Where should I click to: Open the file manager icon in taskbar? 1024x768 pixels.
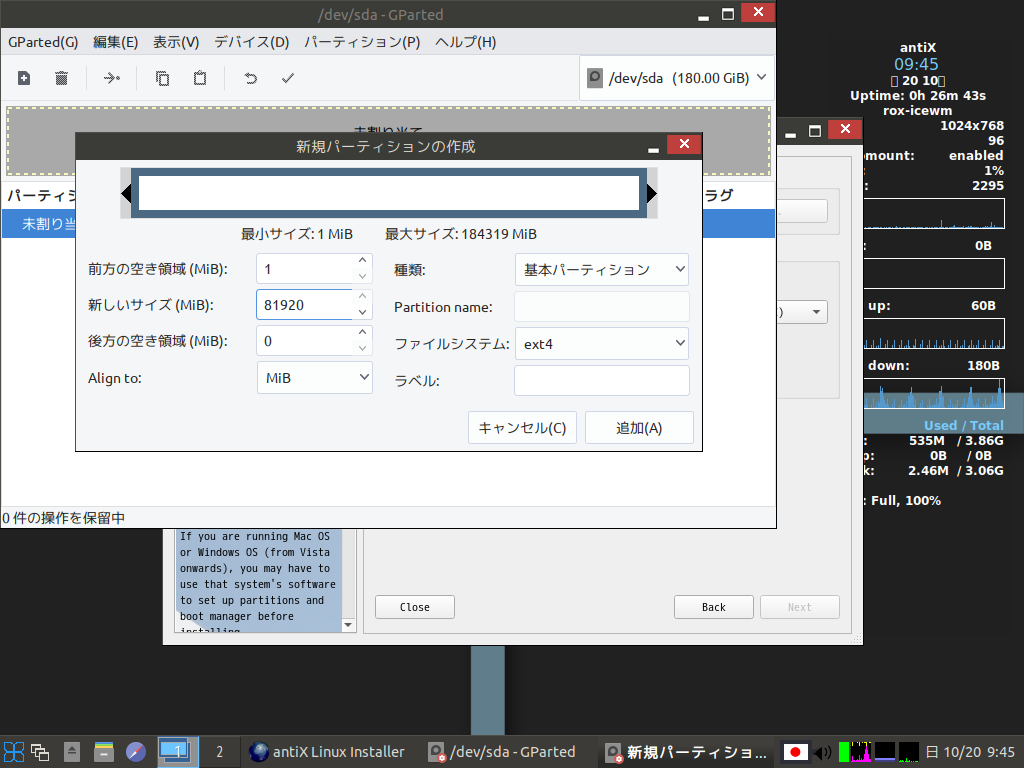click(x=104, y=752)
